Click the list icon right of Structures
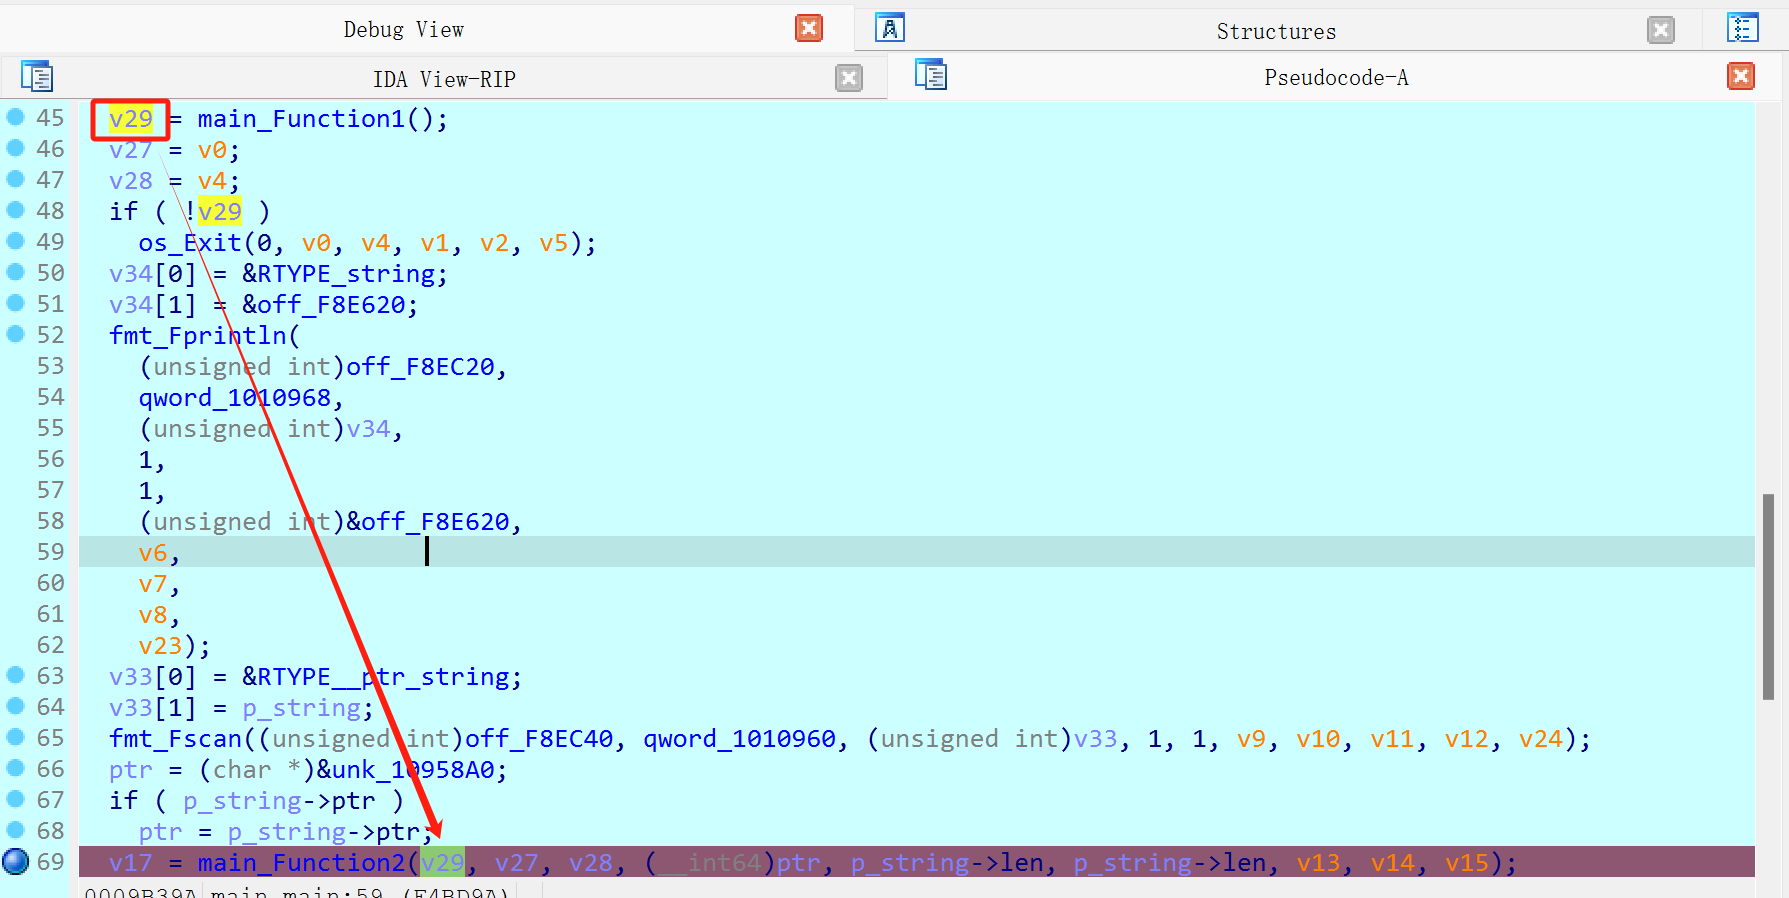This screenshot has width=1789, height=898. pyautogui.click(x=1742, y=28)
